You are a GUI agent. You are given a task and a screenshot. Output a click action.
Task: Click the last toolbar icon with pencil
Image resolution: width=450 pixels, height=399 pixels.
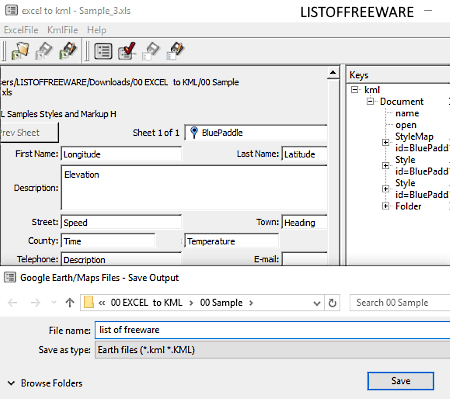175,51
